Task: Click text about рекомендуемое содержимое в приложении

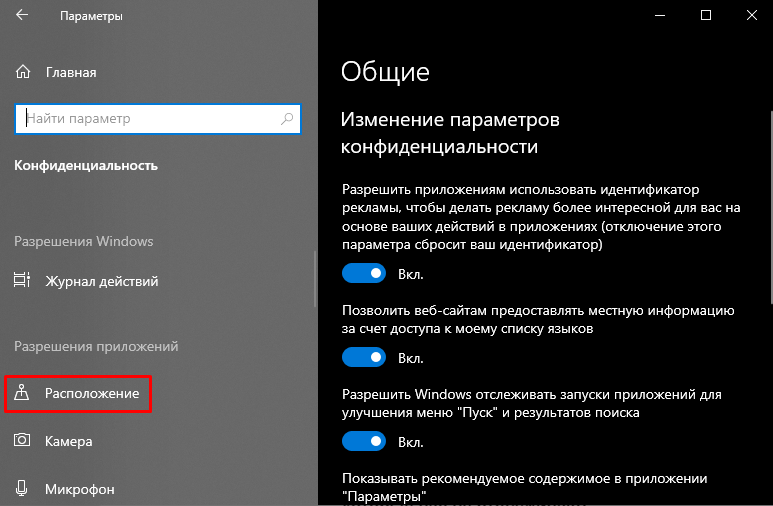Action: point(525,487)
